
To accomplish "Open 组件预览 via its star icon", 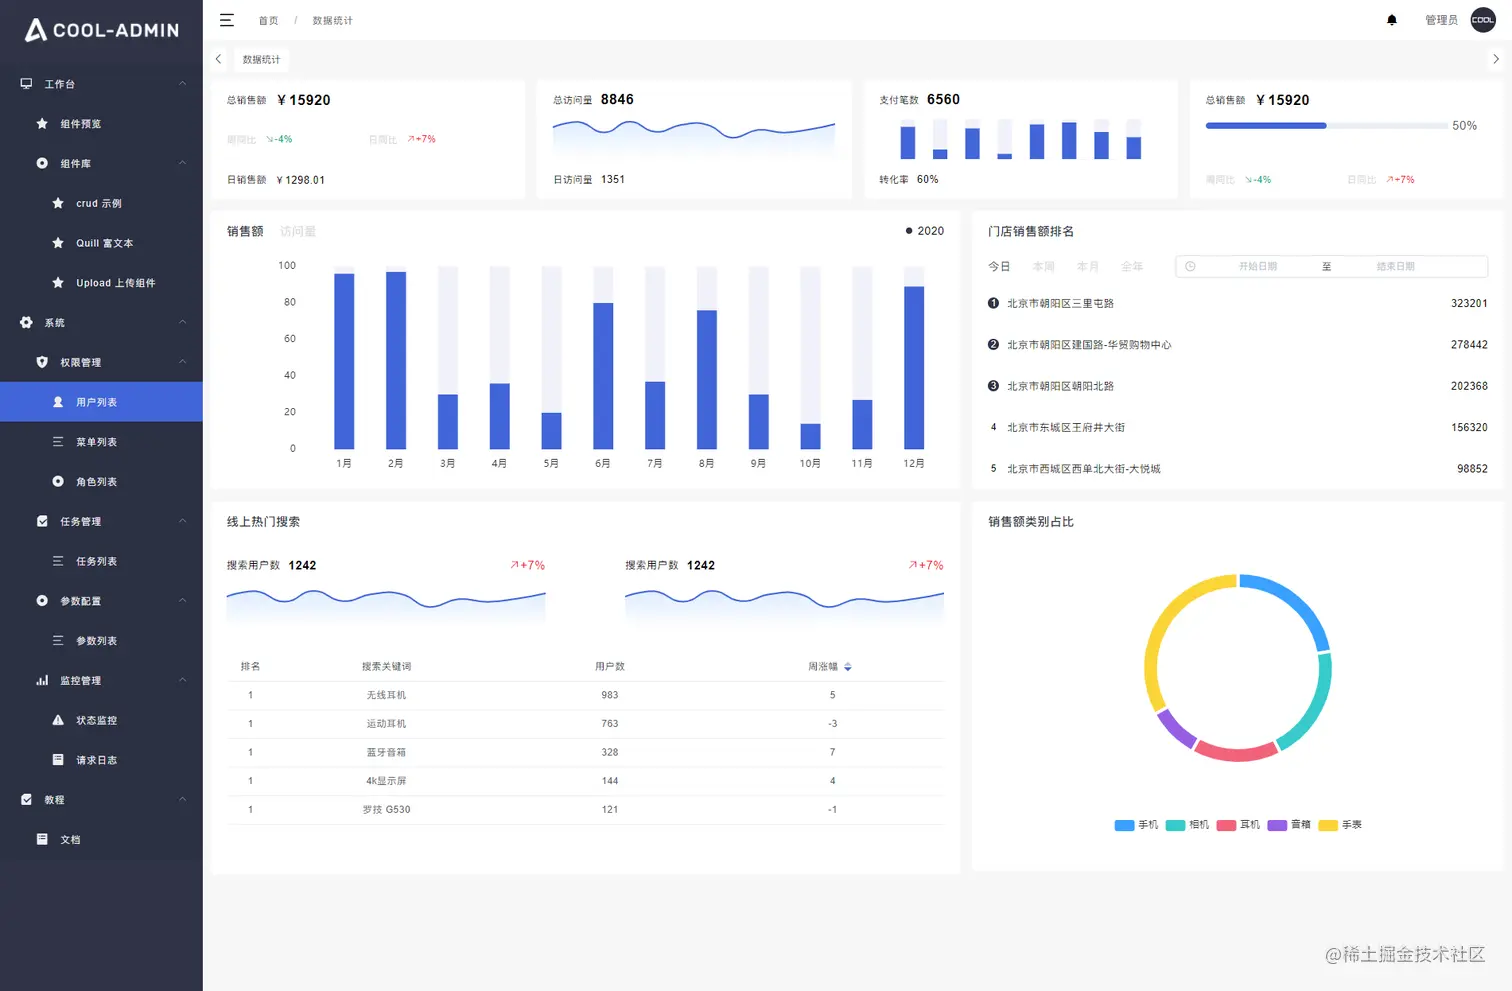I will [x=42, y=124].
